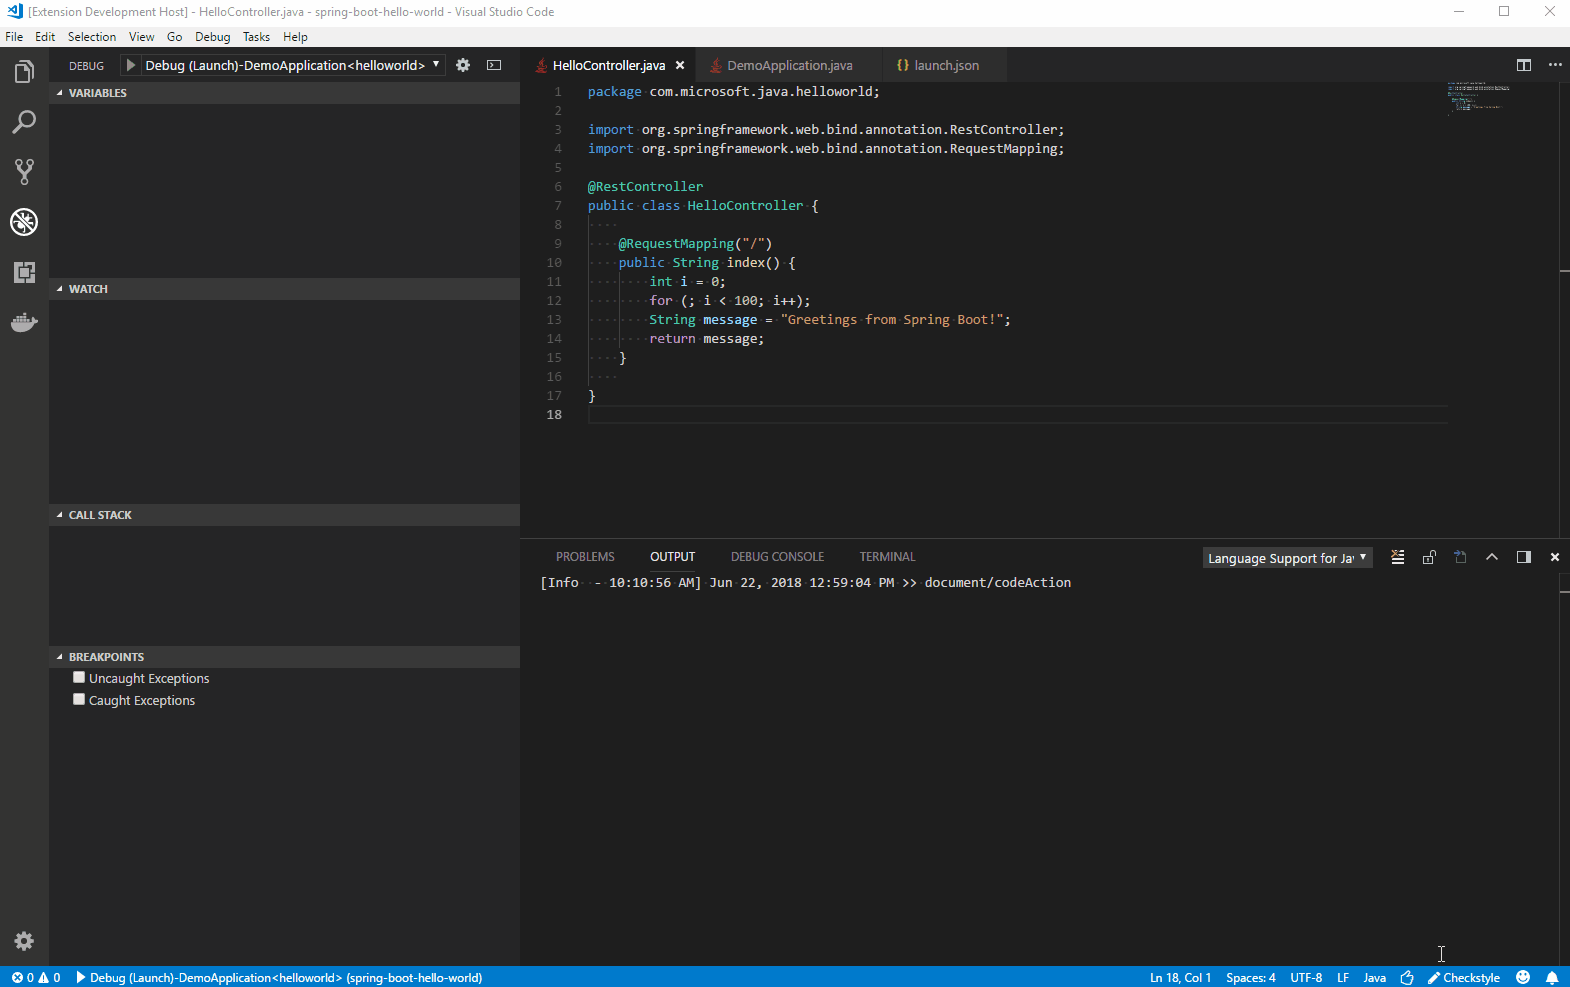Open the output channel dropdown
The image size is (1570, 987).
[x=1287, y=558]
